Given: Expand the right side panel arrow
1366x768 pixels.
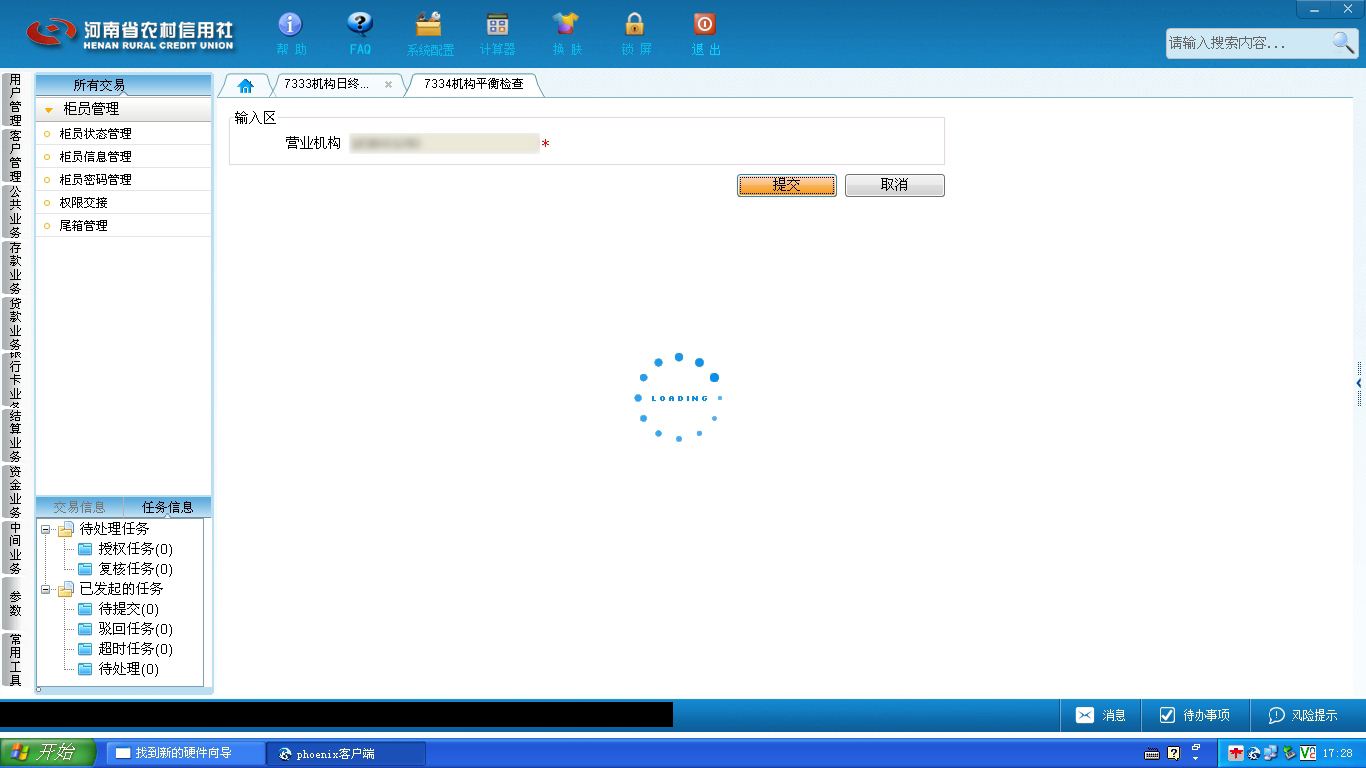Looking at the screenshot, I should click(x=1359, y=383).
